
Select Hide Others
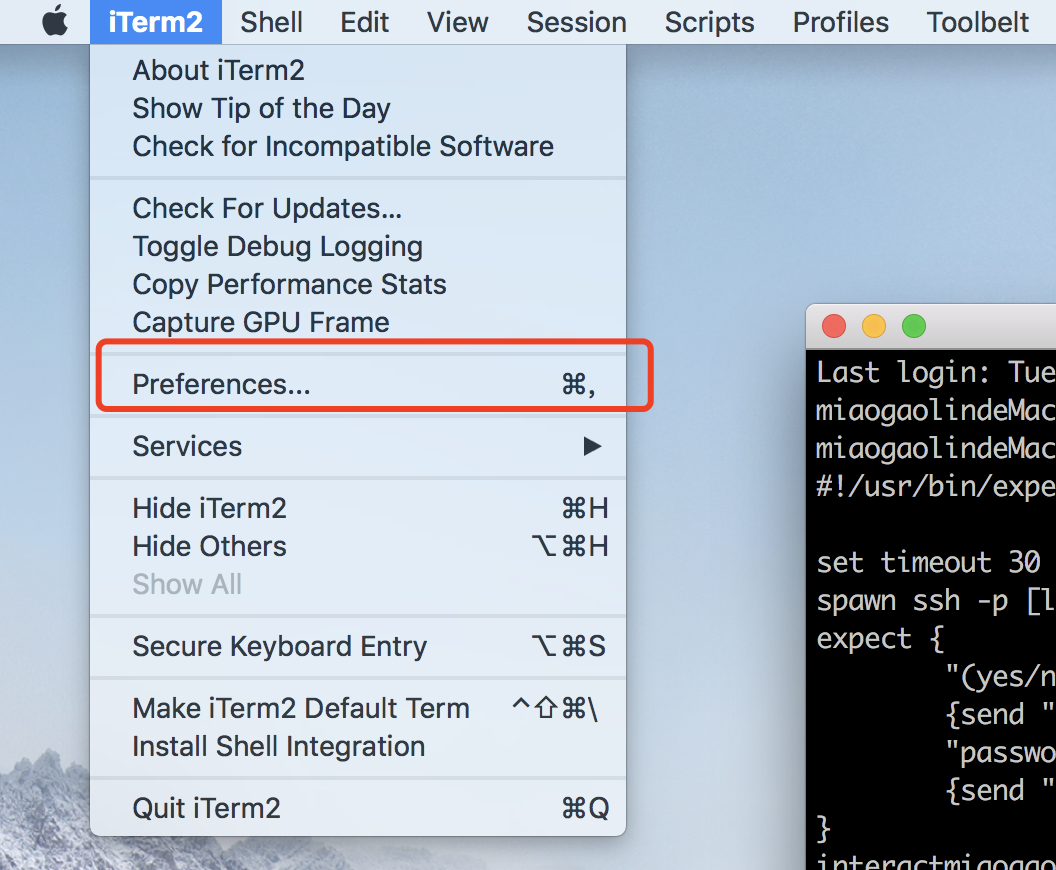[358, 546]
